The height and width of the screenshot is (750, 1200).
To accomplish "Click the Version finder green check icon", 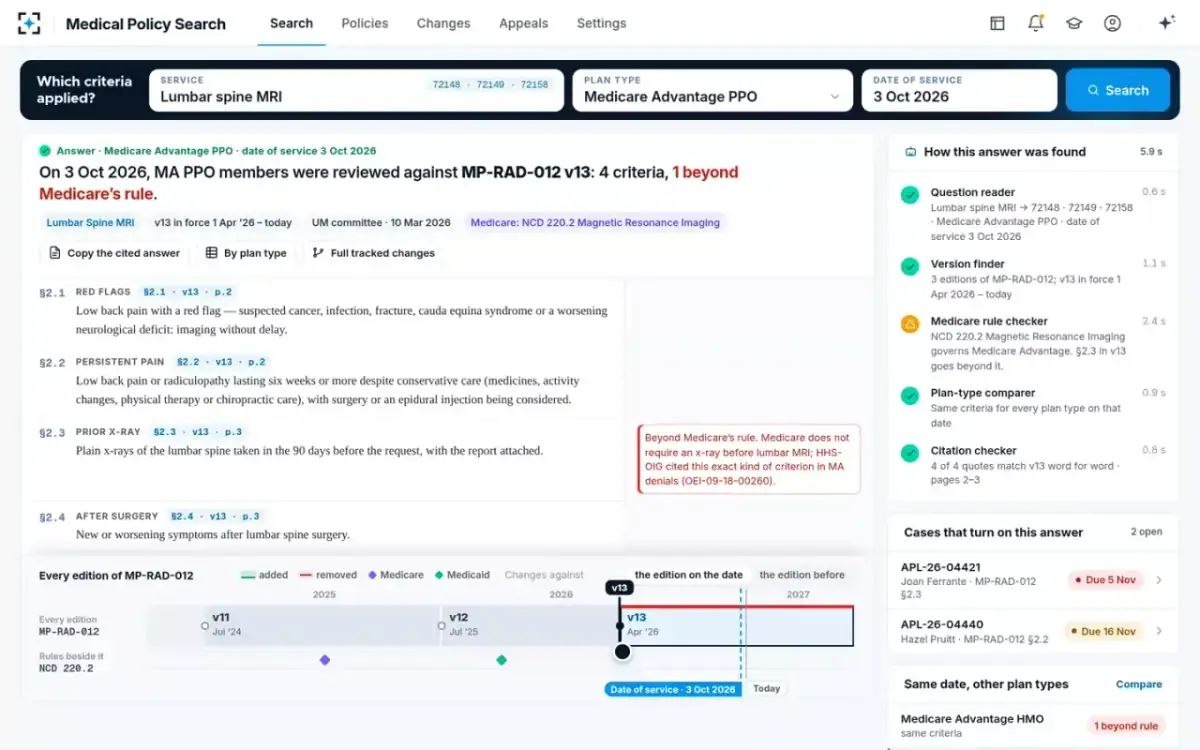I will [x=910, y=267].
